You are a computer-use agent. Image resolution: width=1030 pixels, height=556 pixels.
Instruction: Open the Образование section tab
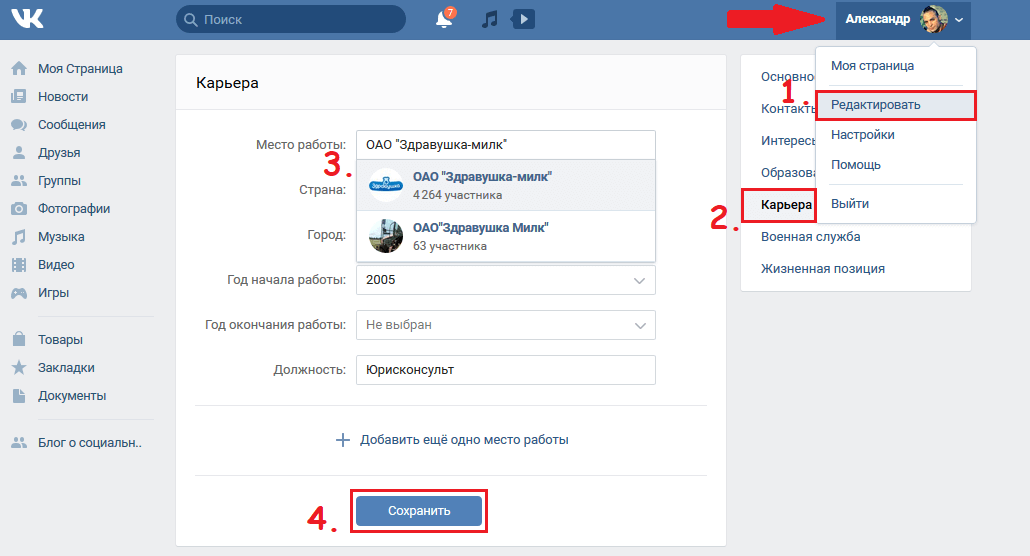pos(788,173)
